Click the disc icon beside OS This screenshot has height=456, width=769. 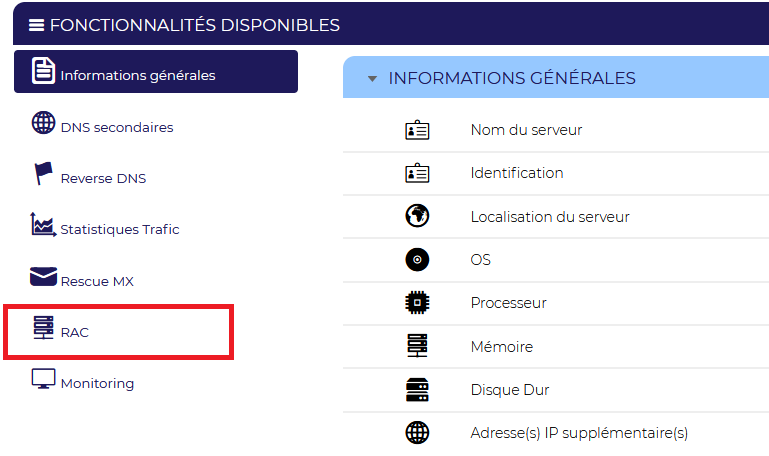[x=417, y=259]
